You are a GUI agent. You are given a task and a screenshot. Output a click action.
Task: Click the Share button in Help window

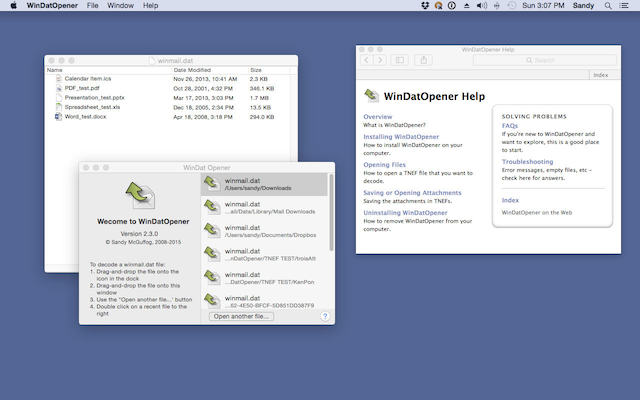pos(424,60)
